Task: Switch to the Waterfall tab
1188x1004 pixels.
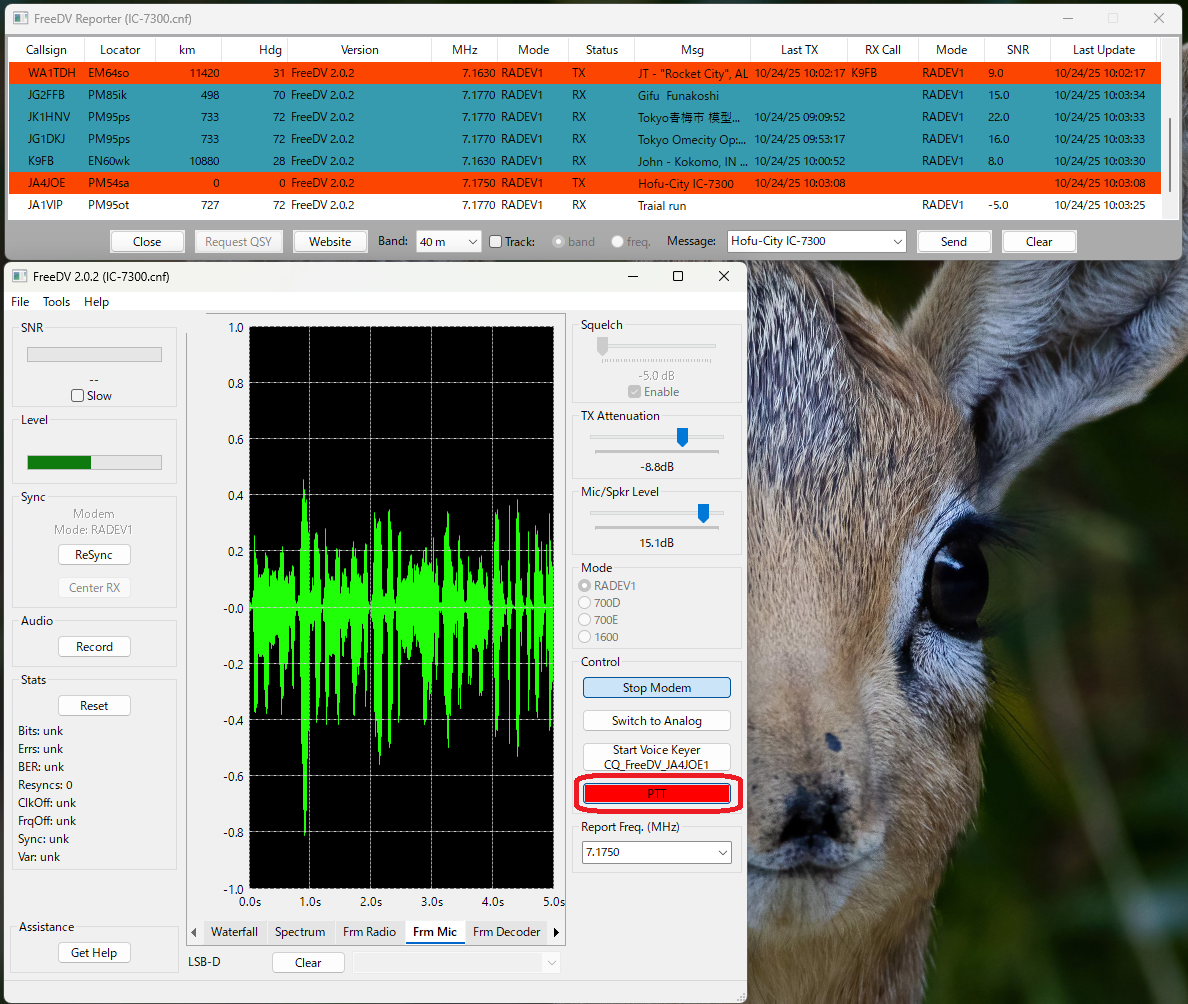Action: pyautogui.click(x=234, y=932)
